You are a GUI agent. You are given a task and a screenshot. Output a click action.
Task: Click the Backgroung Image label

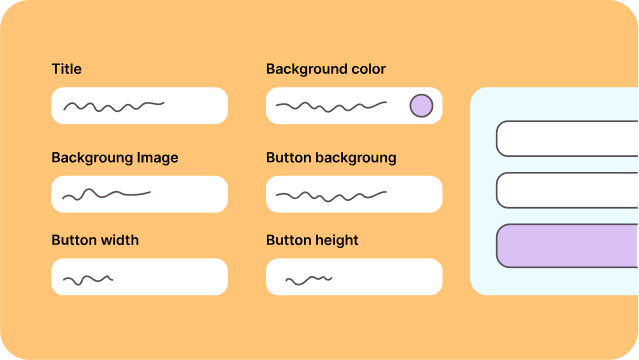click(115, 158)
